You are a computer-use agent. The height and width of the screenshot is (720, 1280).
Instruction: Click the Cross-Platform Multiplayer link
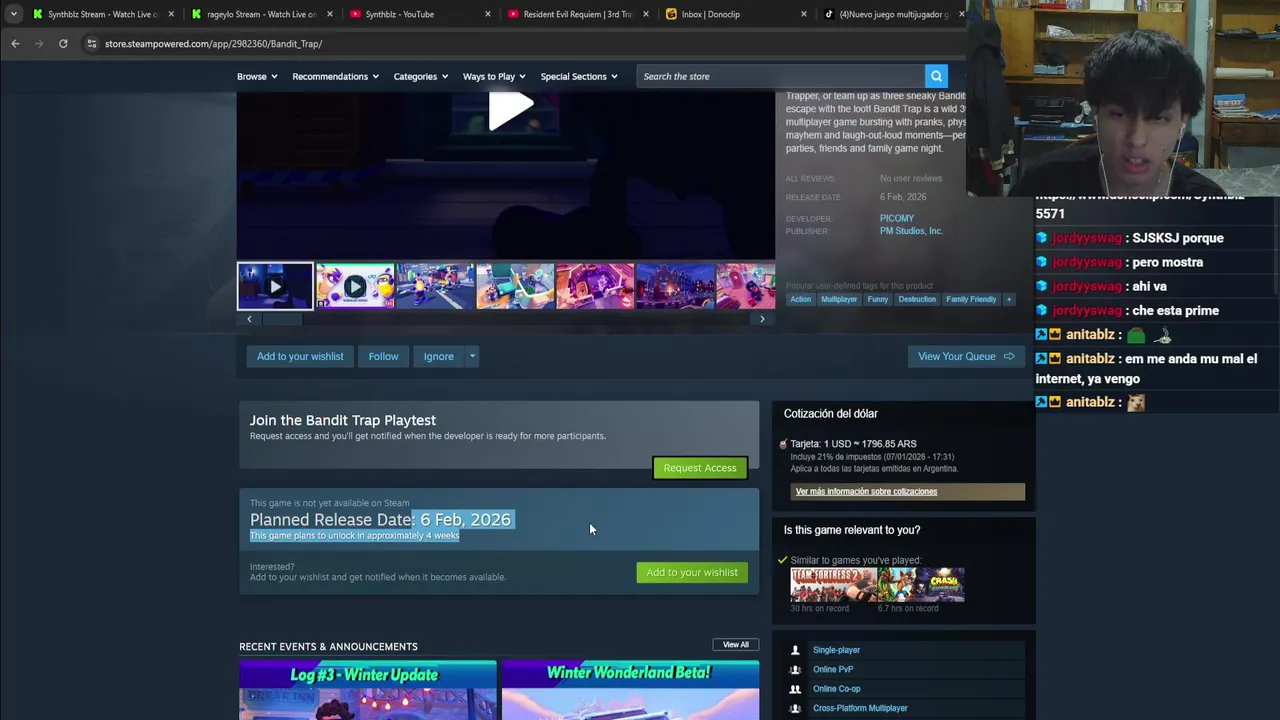click(860, 708)
